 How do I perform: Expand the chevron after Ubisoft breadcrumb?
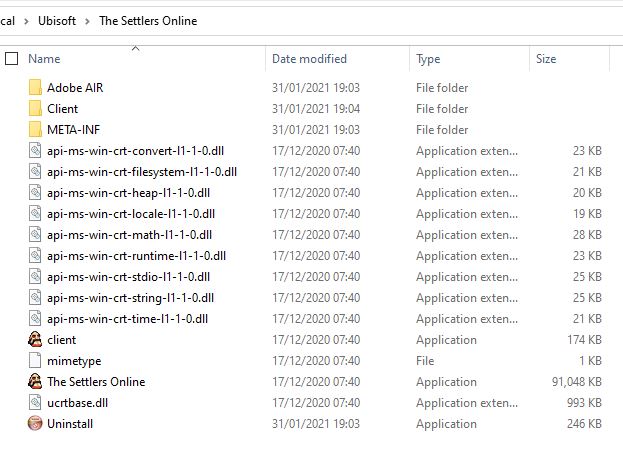[x=89, y=21]
